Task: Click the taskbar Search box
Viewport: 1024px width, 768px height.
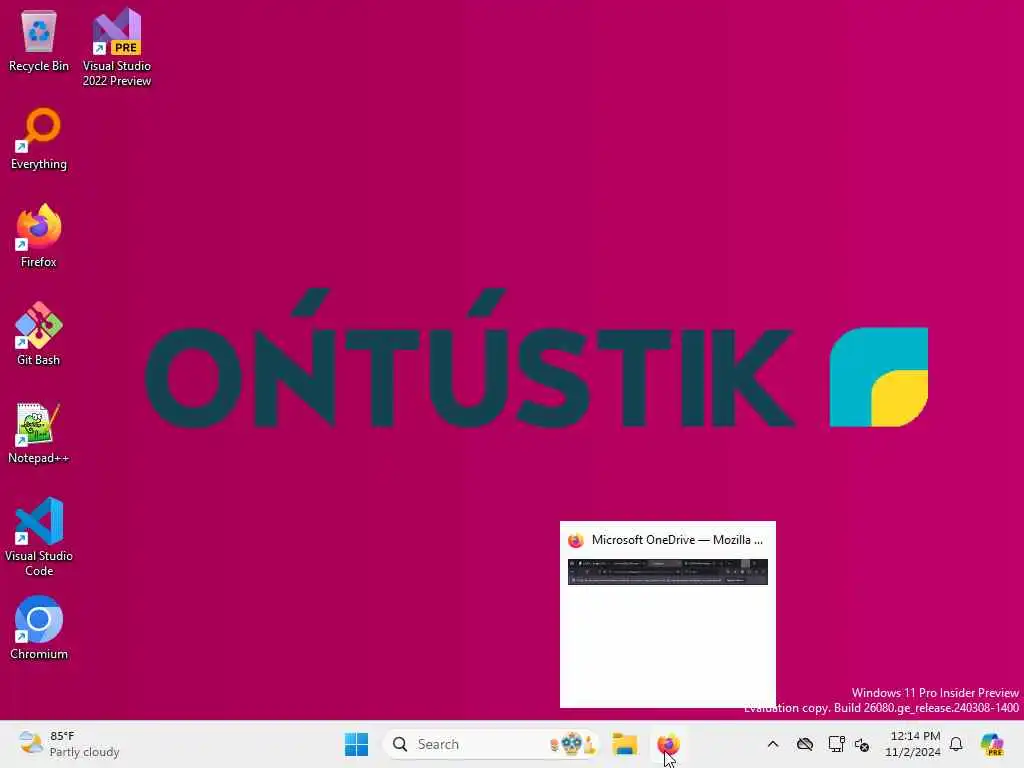Action: [491, 744]
